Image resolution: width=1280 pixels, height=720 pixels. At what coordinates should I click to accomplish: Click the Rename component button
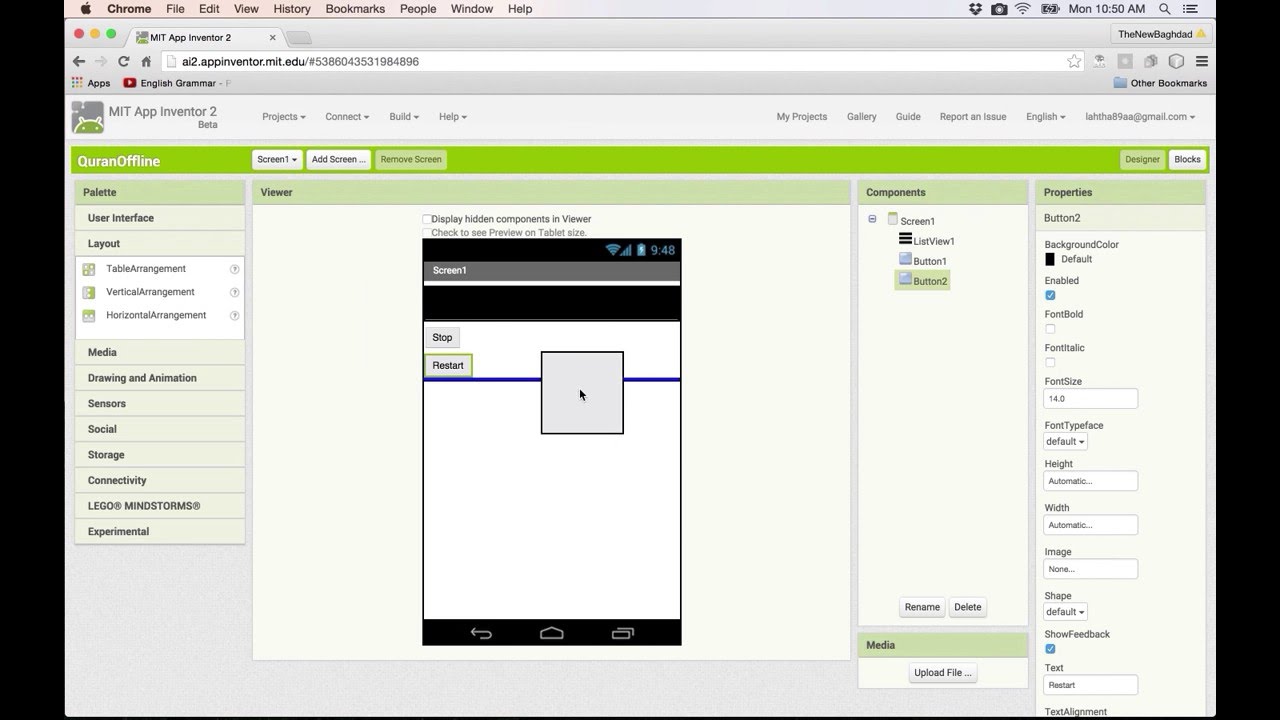click(x=922, y=607)
